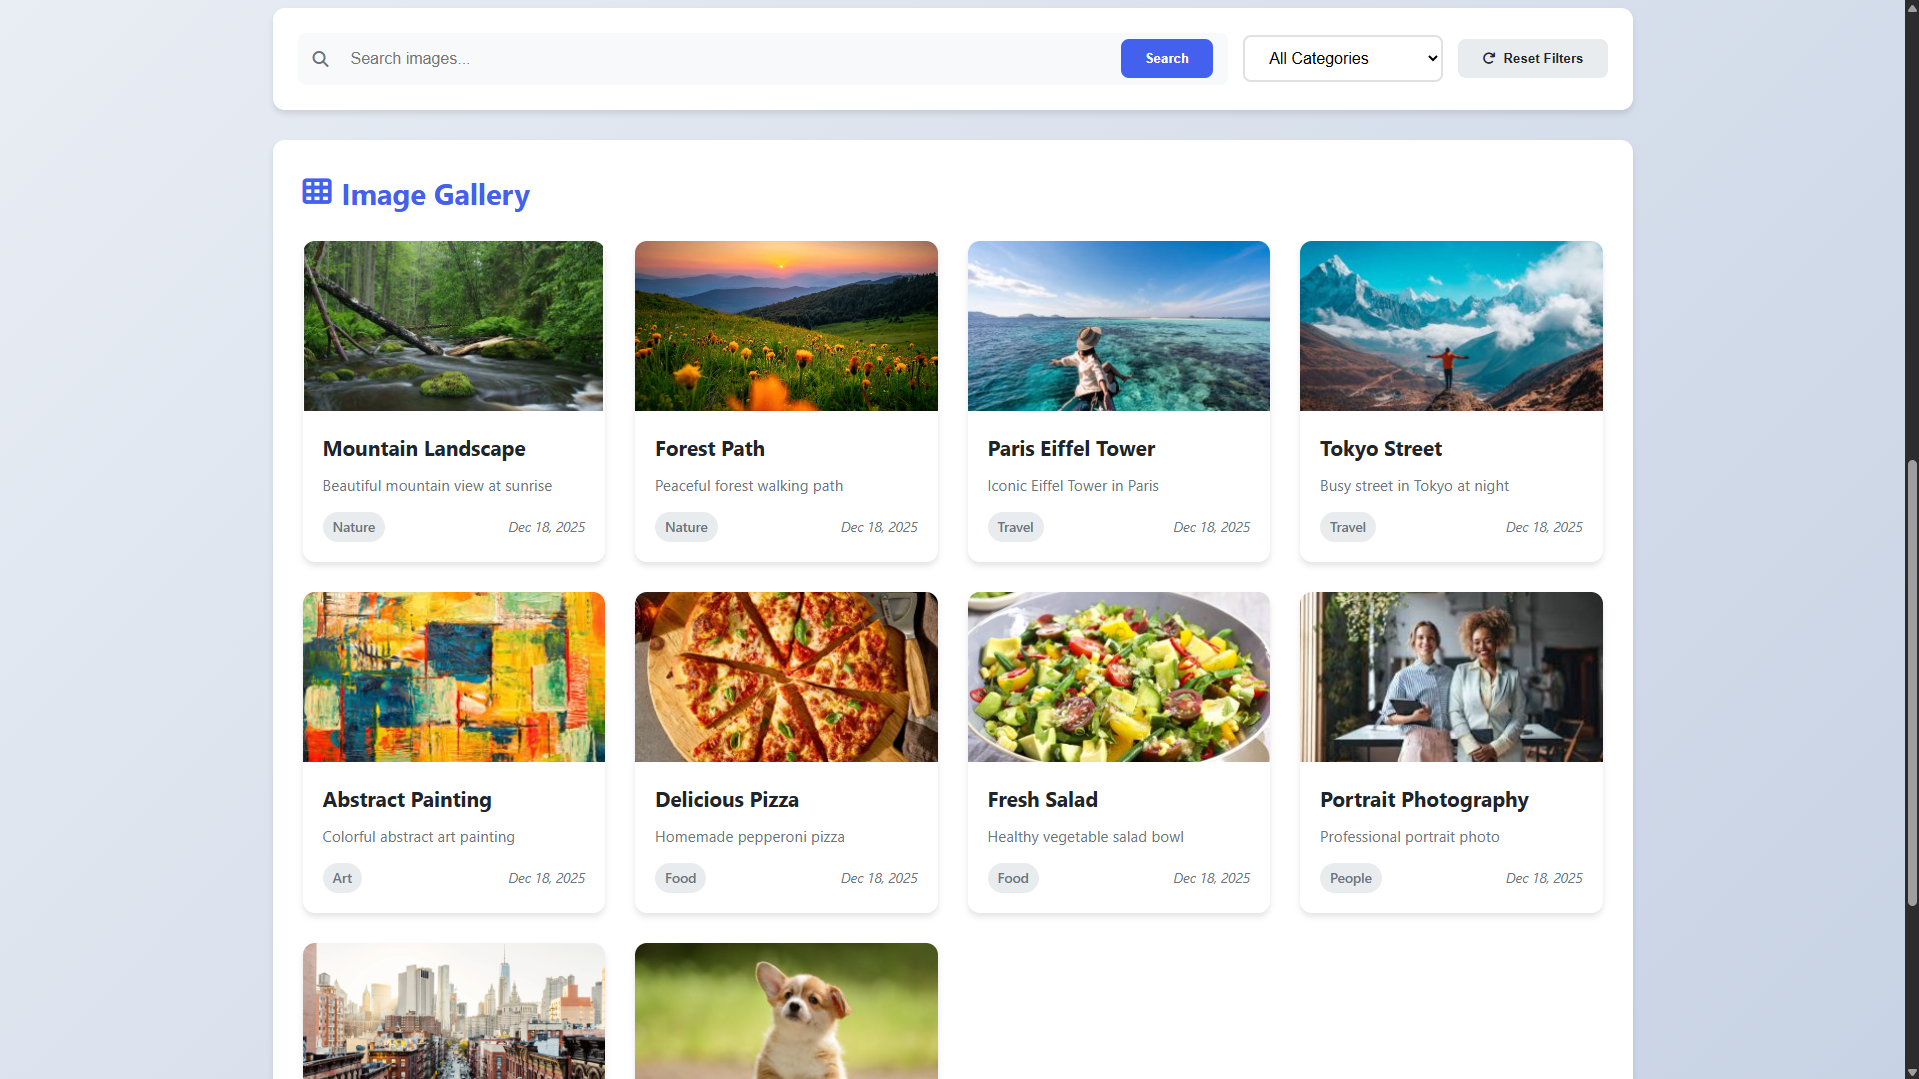1919x1079 pixels.
Task: Click the vertical page scrollbar thumb
Action: 1911,680
